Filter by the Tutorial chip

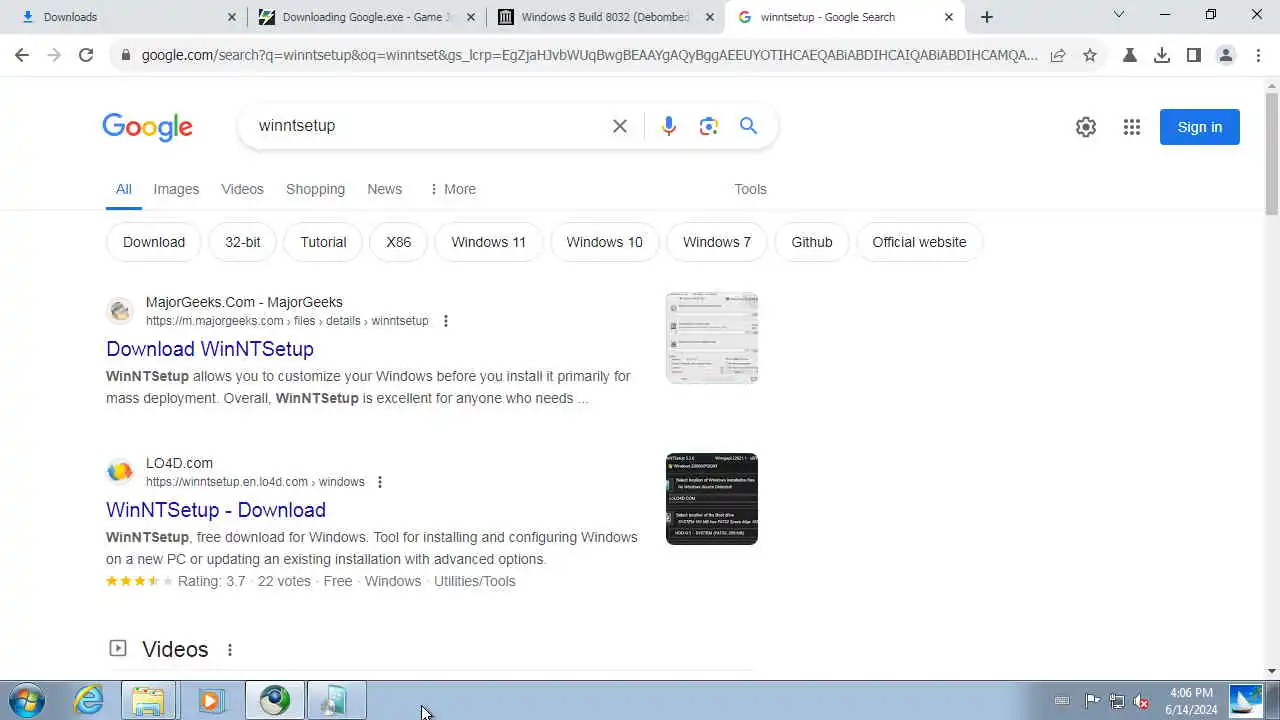(323, 242)
